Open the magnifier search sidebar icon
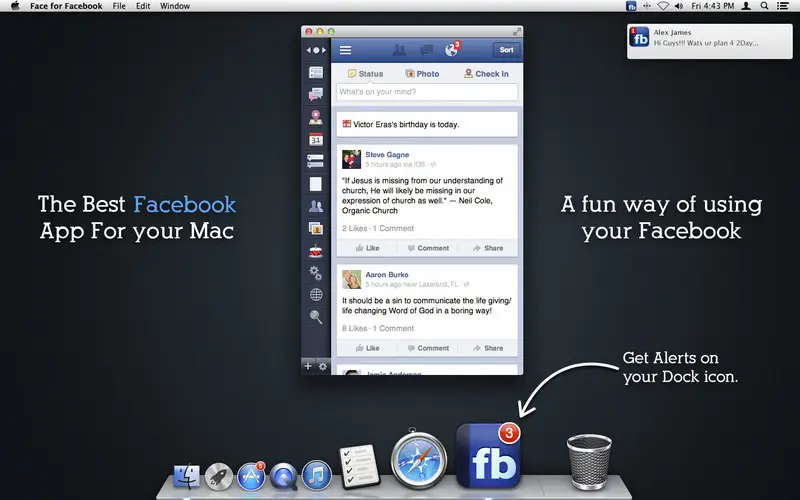Screen dimensions: 800x500 point(316,317)
